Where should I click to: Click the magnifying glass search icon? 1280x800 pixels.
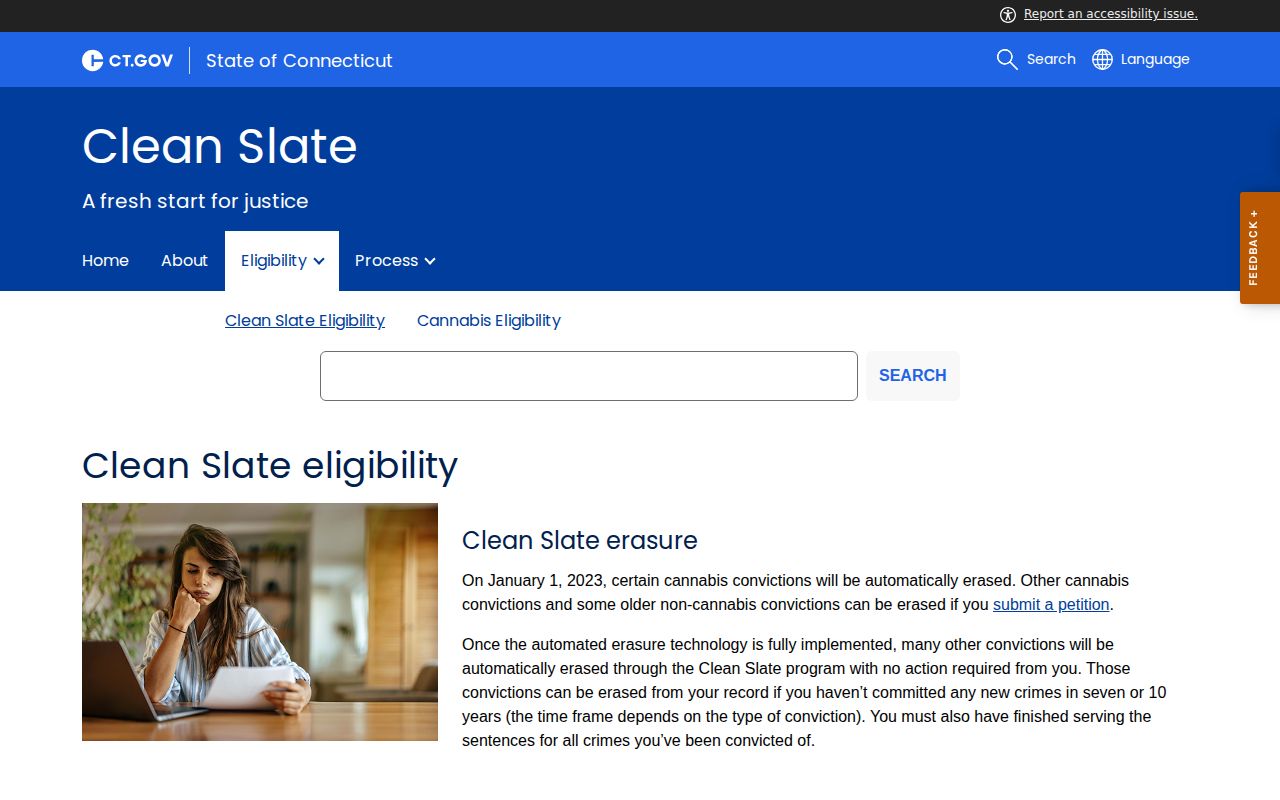click(x=1007, y=59)
